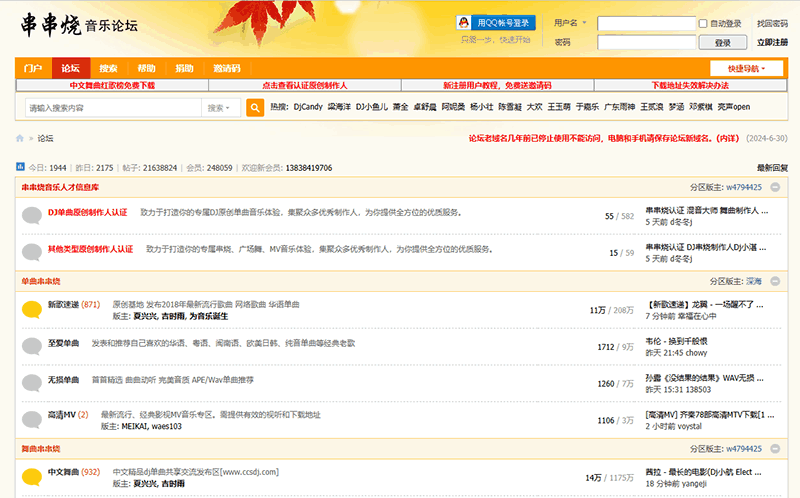This screenshot has height=498, width=800.
Task: Click the bubble icon for 其他类型原创制作人认证
Action: (x=32, y=252)
